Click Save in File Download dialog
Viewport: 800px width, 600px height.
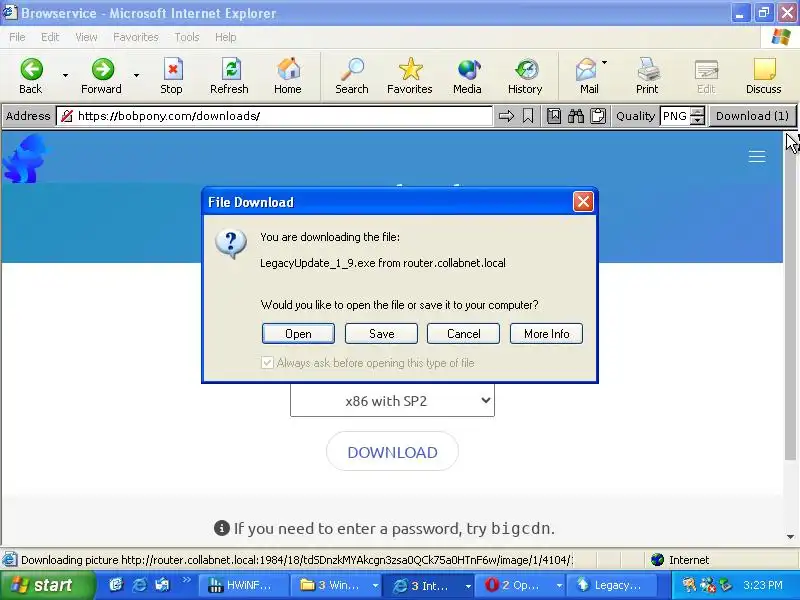pyautogui.click(x=382, y=334)
